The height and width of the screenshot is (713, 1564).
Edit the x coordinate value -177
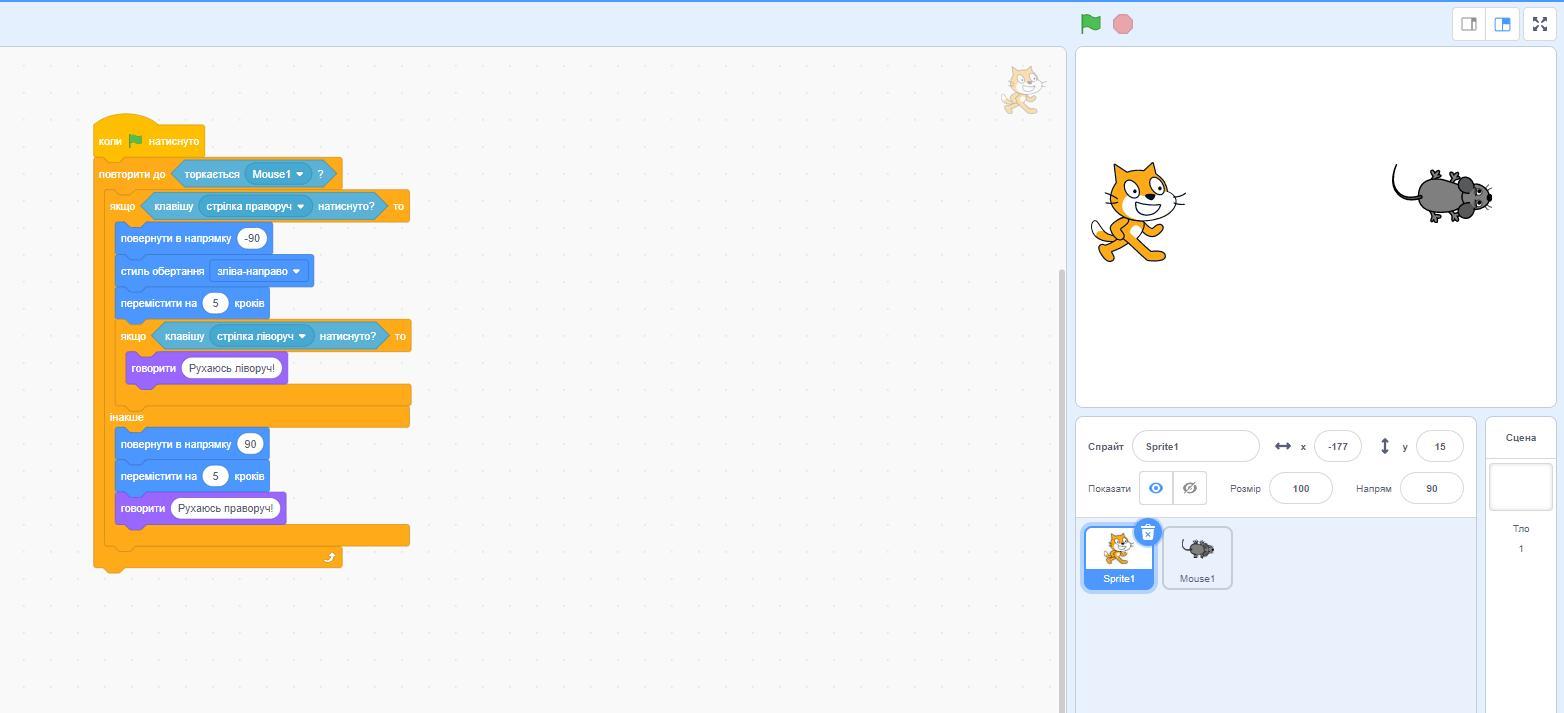tap(1338, 446)
